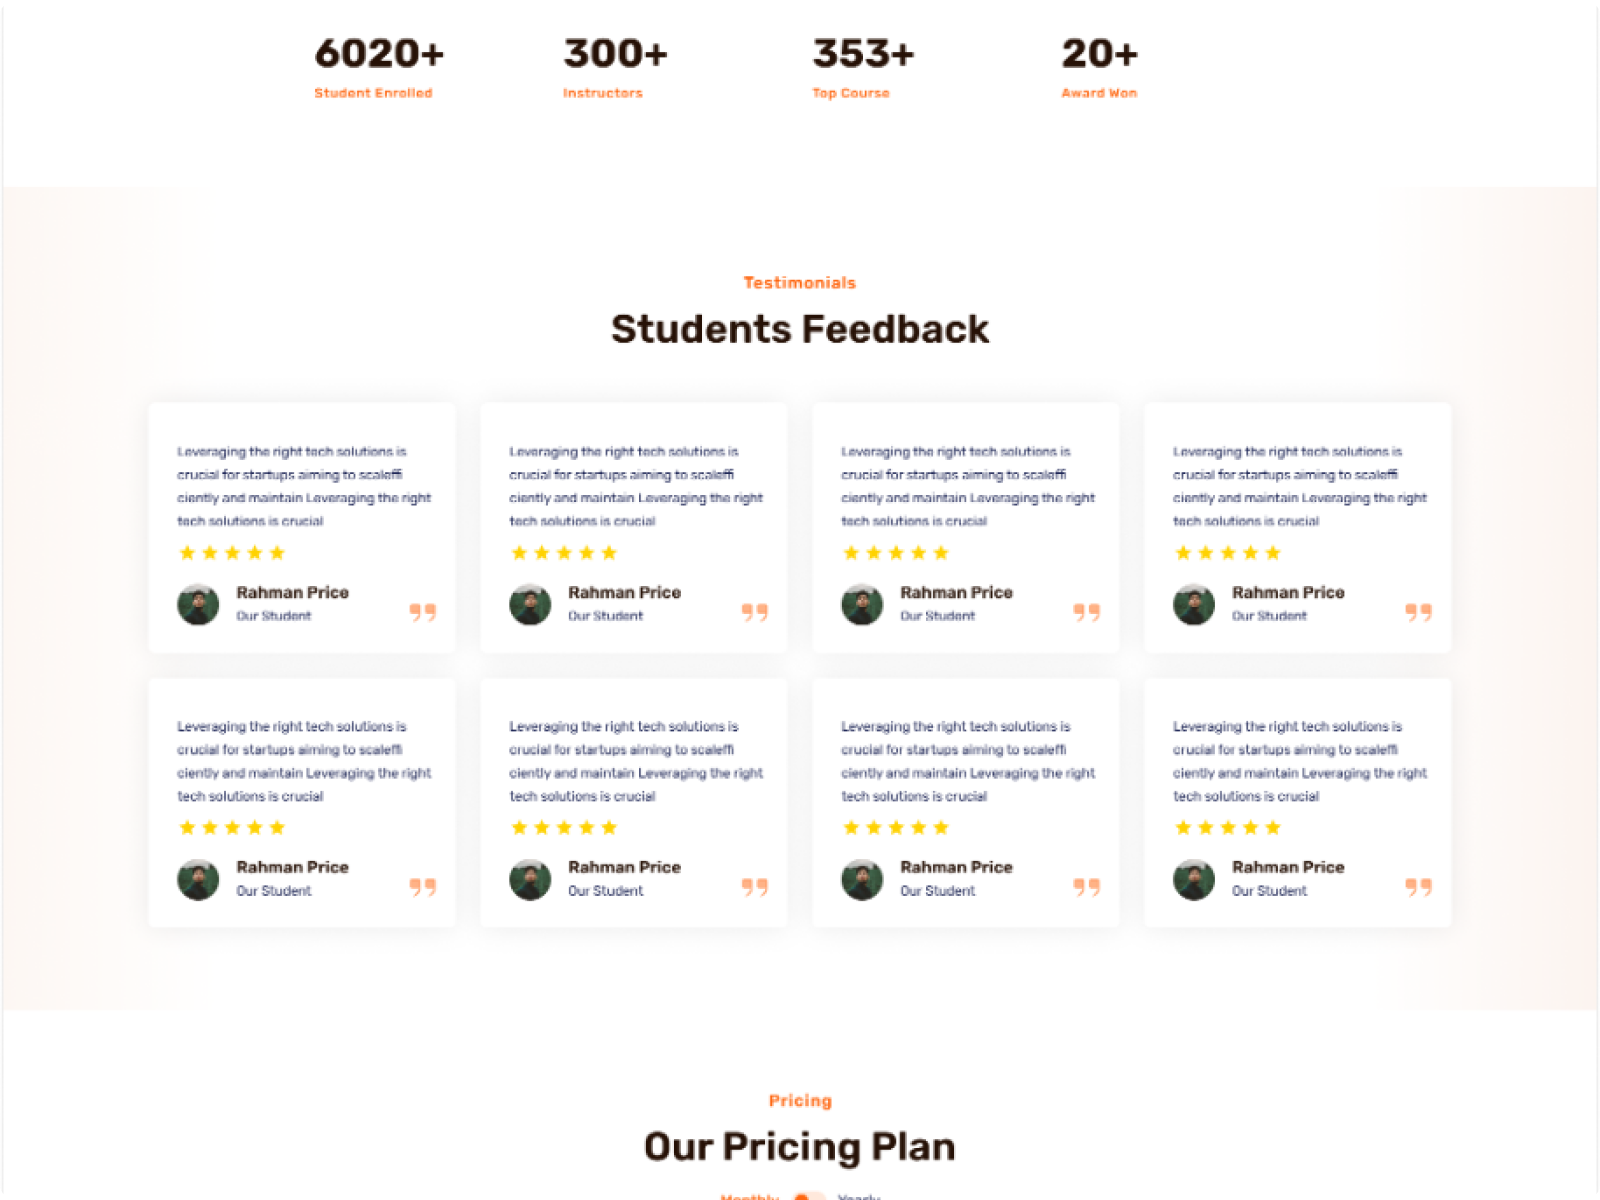Click quote icon in fourth bottom-row testimonial card
Image resolution: width=1600 pixels, height=1200 pixels.
pyautogui.click(x=1419, y=887)
